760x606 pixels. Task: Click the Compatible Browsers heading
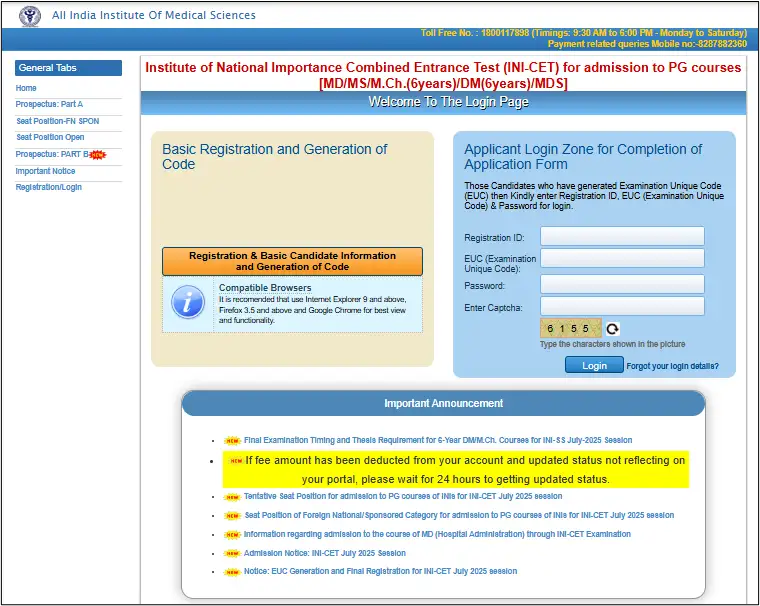coord(265,288)
